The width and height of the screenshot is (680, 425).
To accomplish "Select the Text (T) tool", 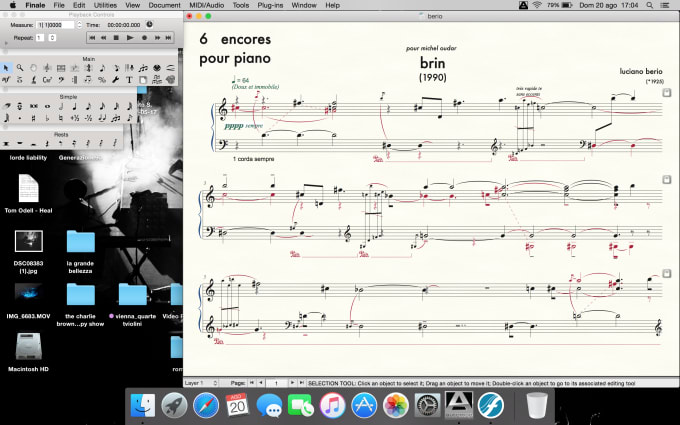I will click(130, 80).
